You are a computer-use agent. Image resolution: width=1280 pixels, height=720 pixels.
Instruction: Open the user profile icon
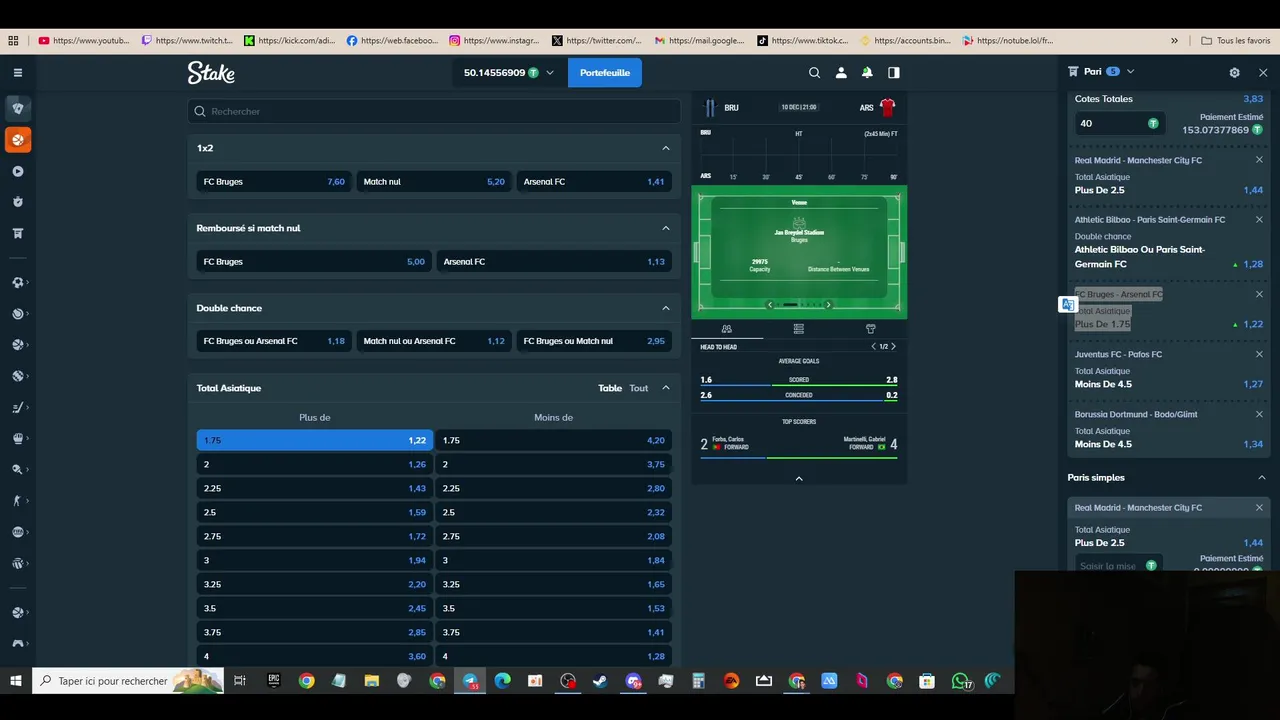click(841, 72)
